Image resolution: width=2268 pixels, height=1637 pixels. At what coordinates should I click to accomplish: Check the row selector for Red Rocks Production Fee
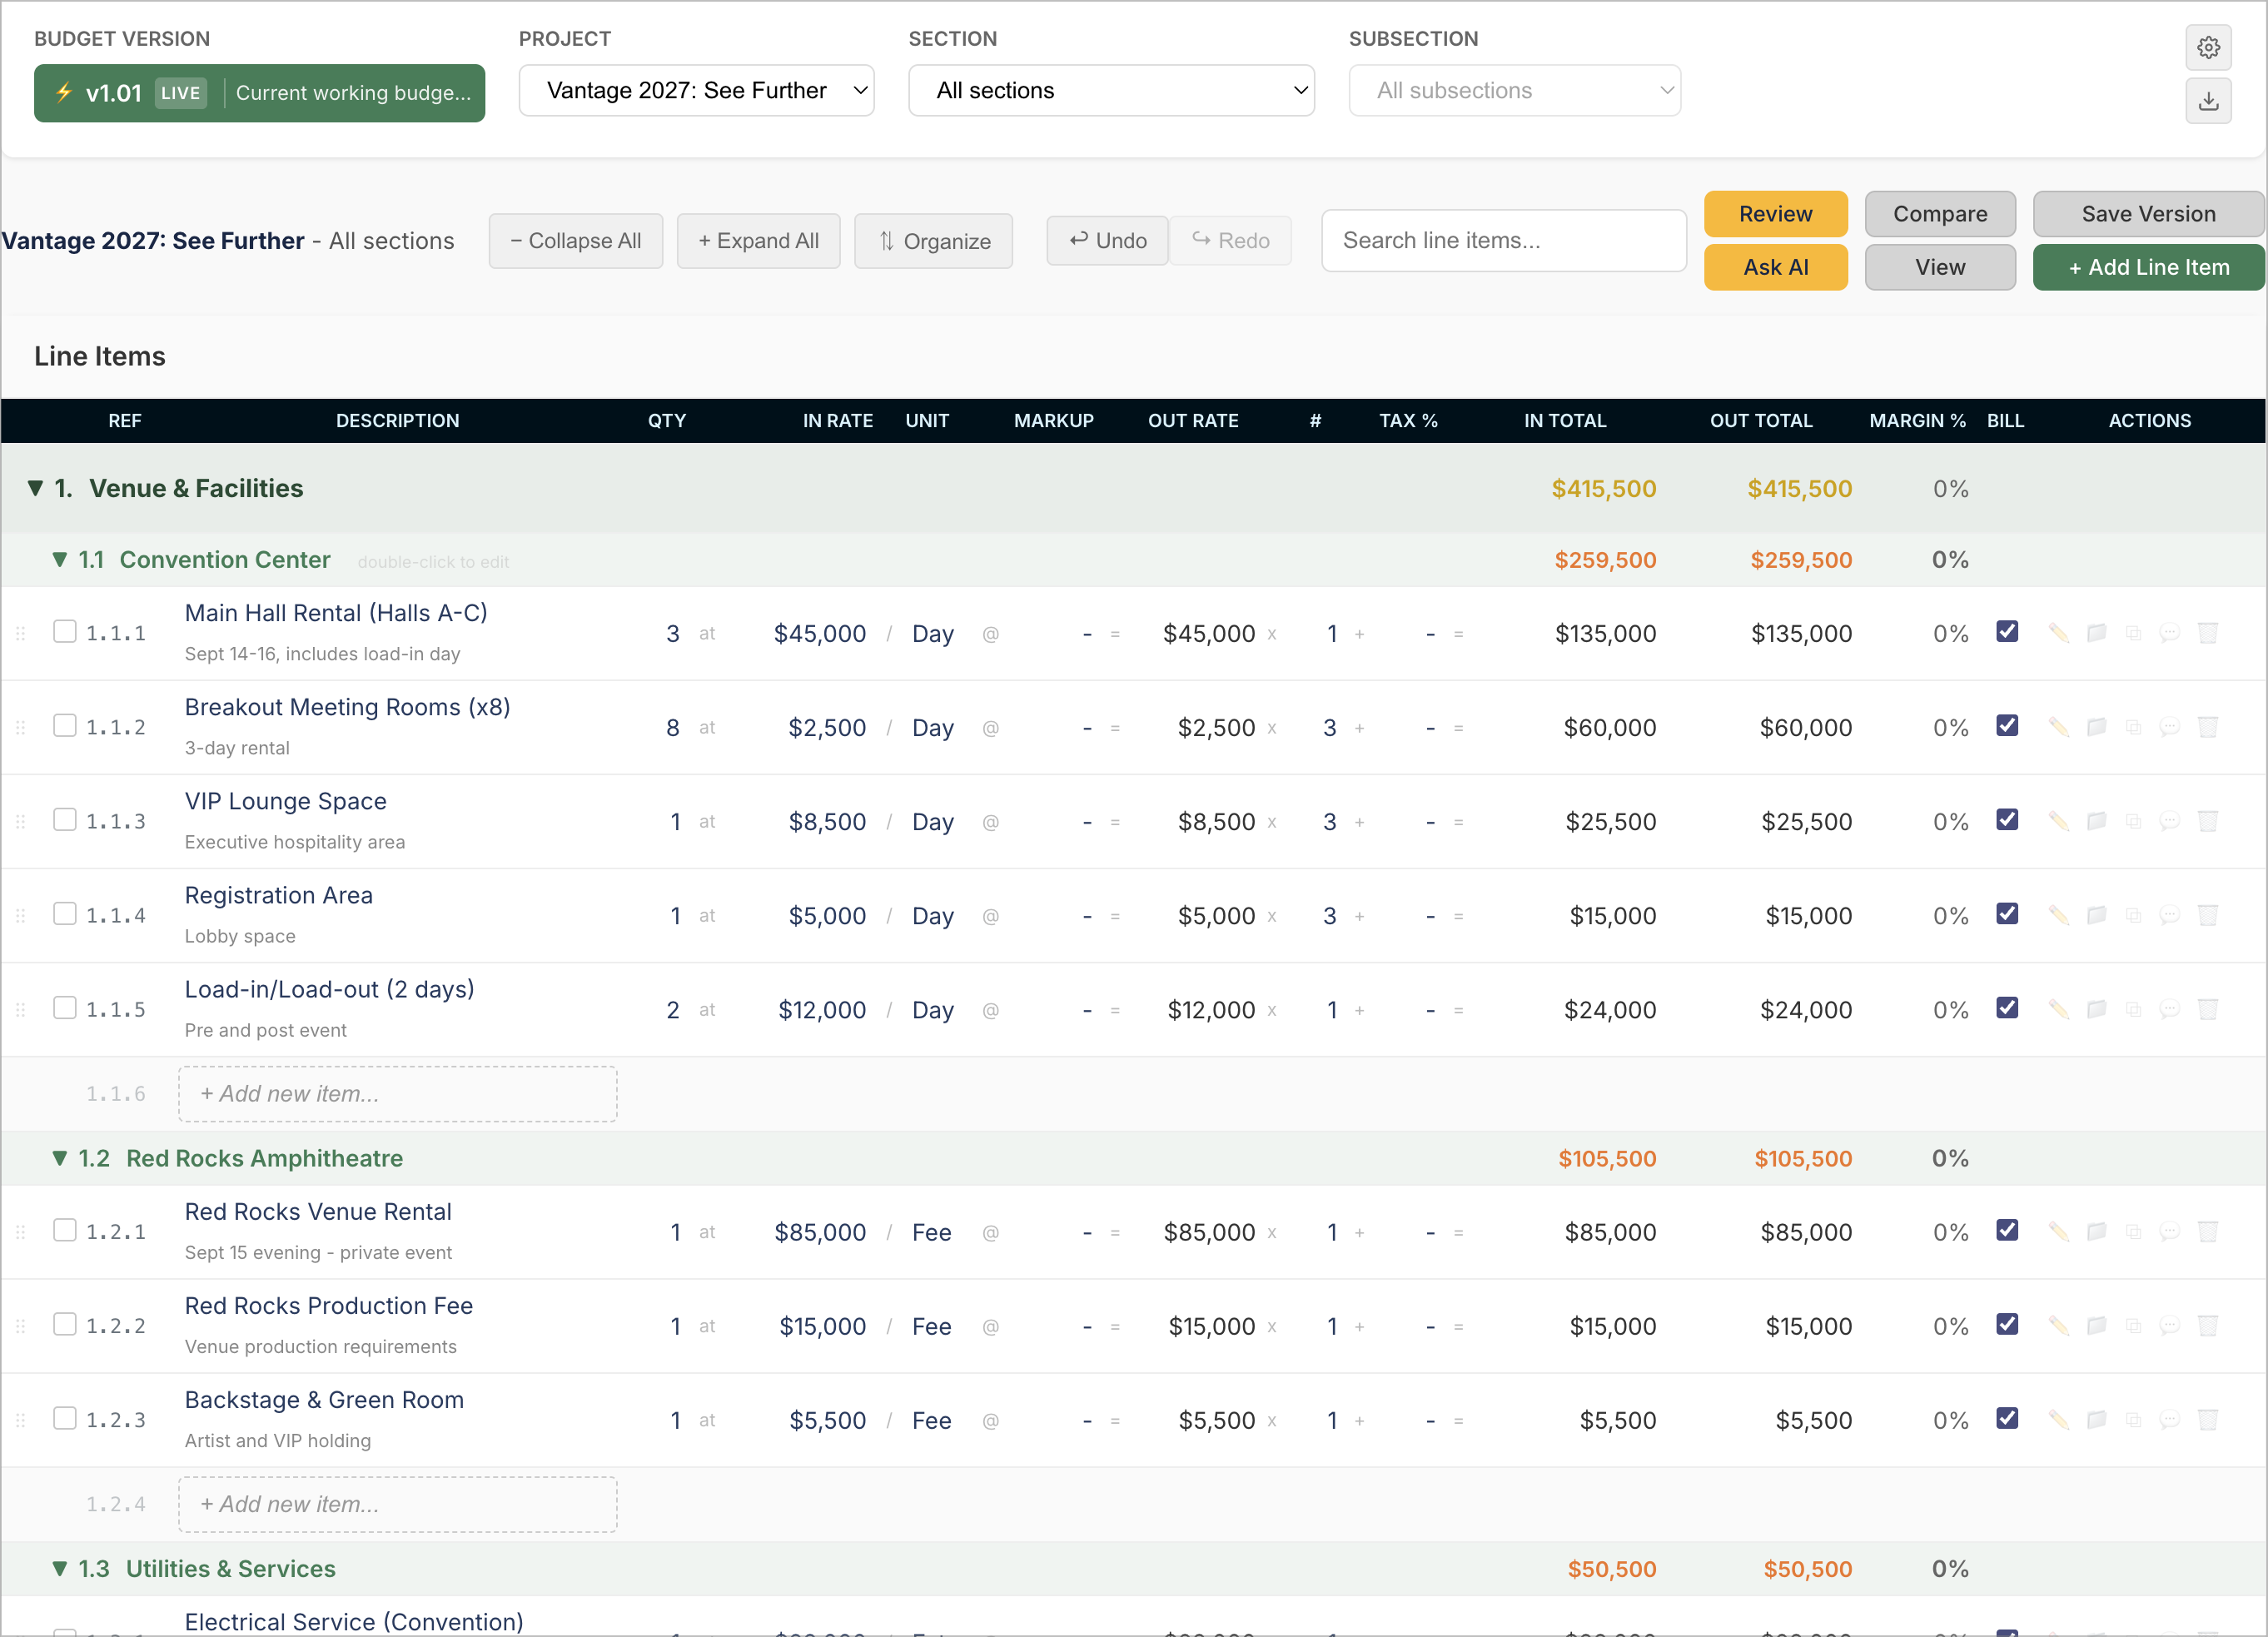(65, 1323)
